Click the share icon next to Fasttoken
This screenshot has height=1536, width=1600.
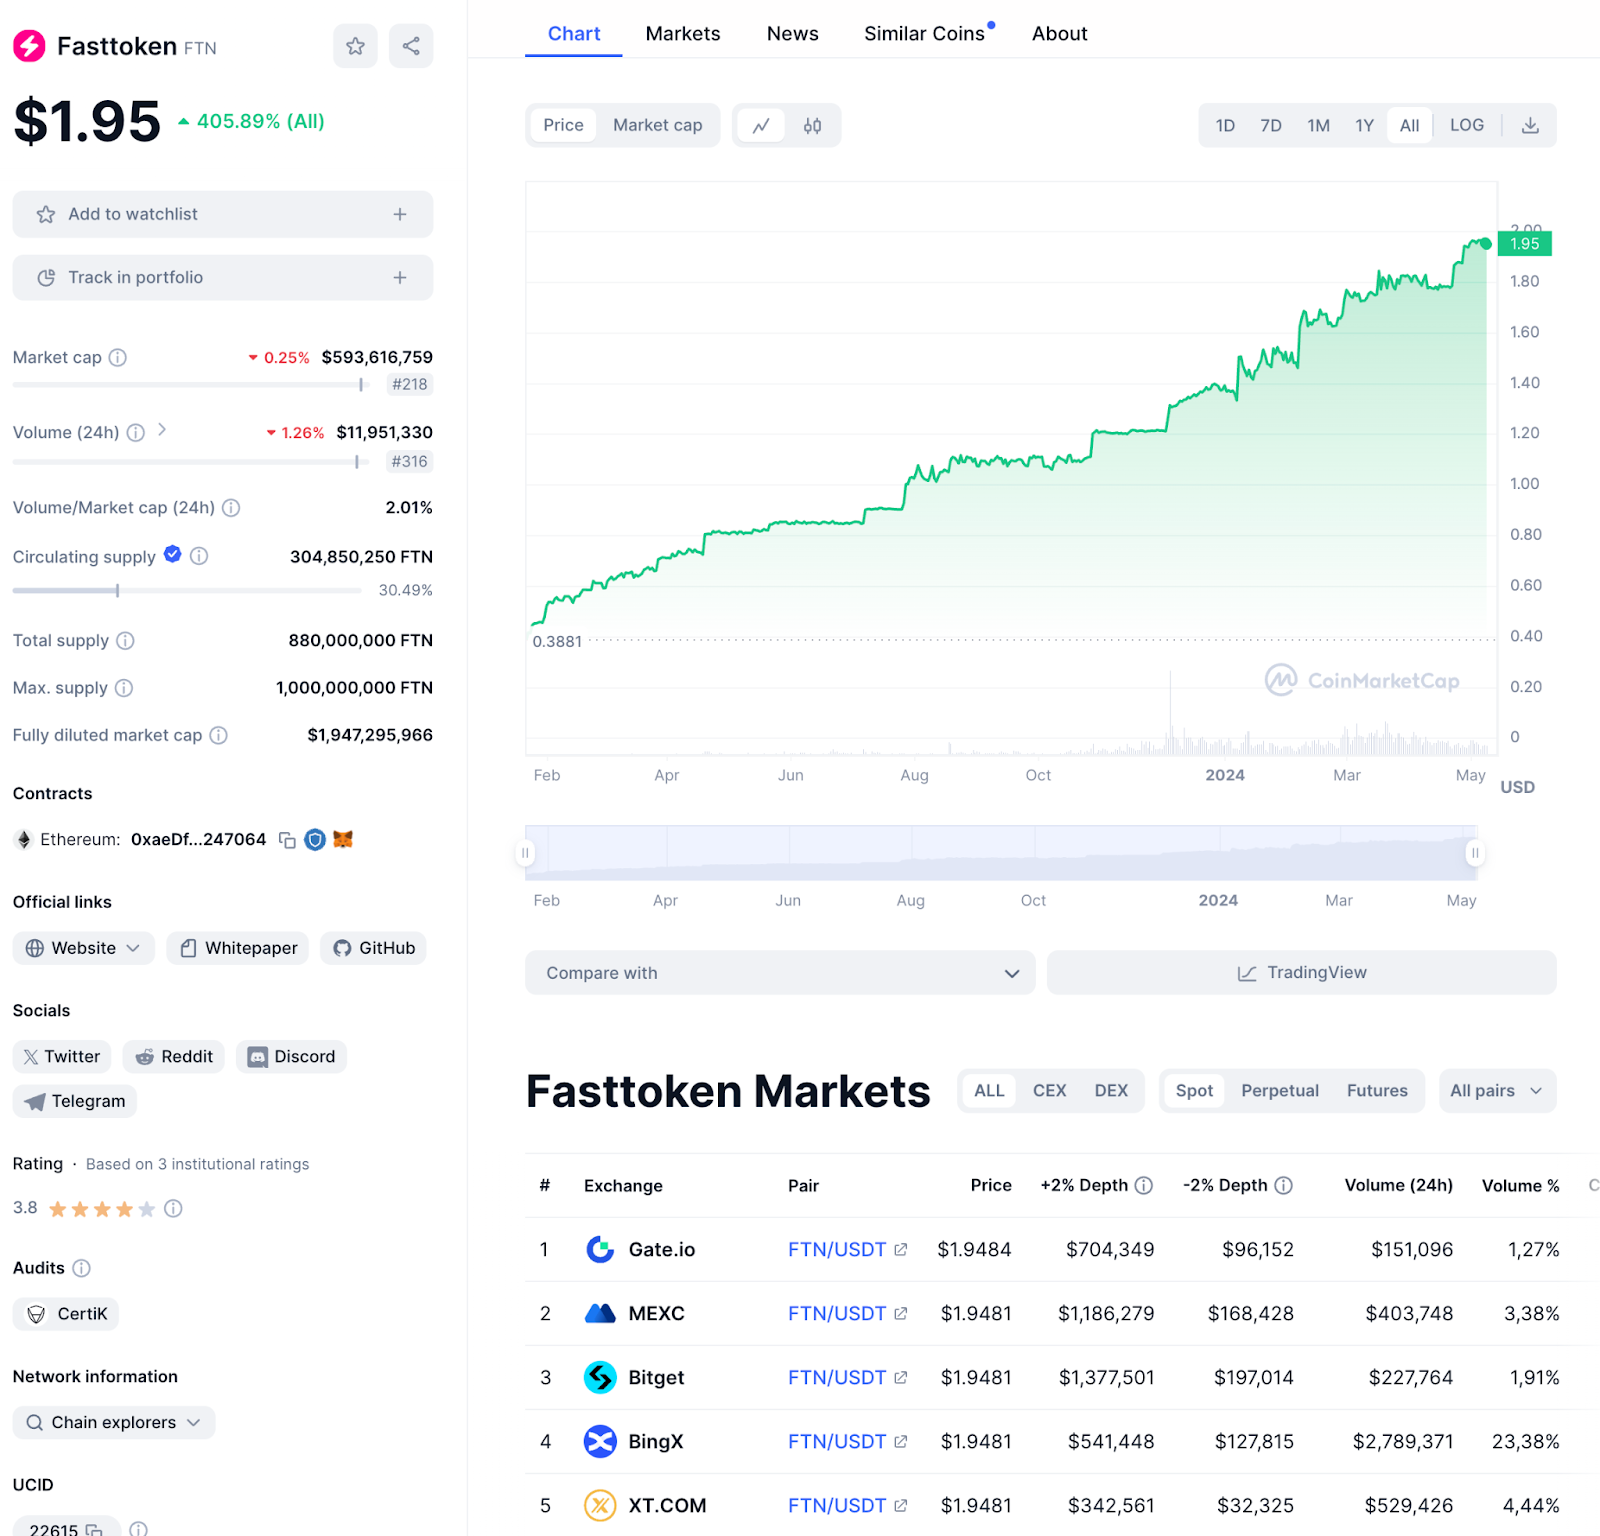[411, 46]
